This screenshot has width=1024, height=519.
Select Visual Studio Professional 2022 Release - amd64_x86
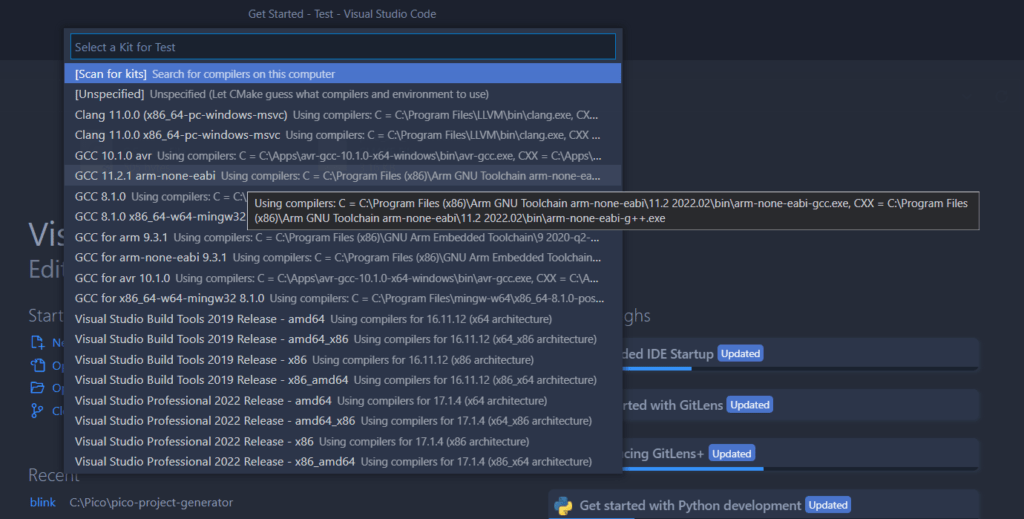point(342,420)
